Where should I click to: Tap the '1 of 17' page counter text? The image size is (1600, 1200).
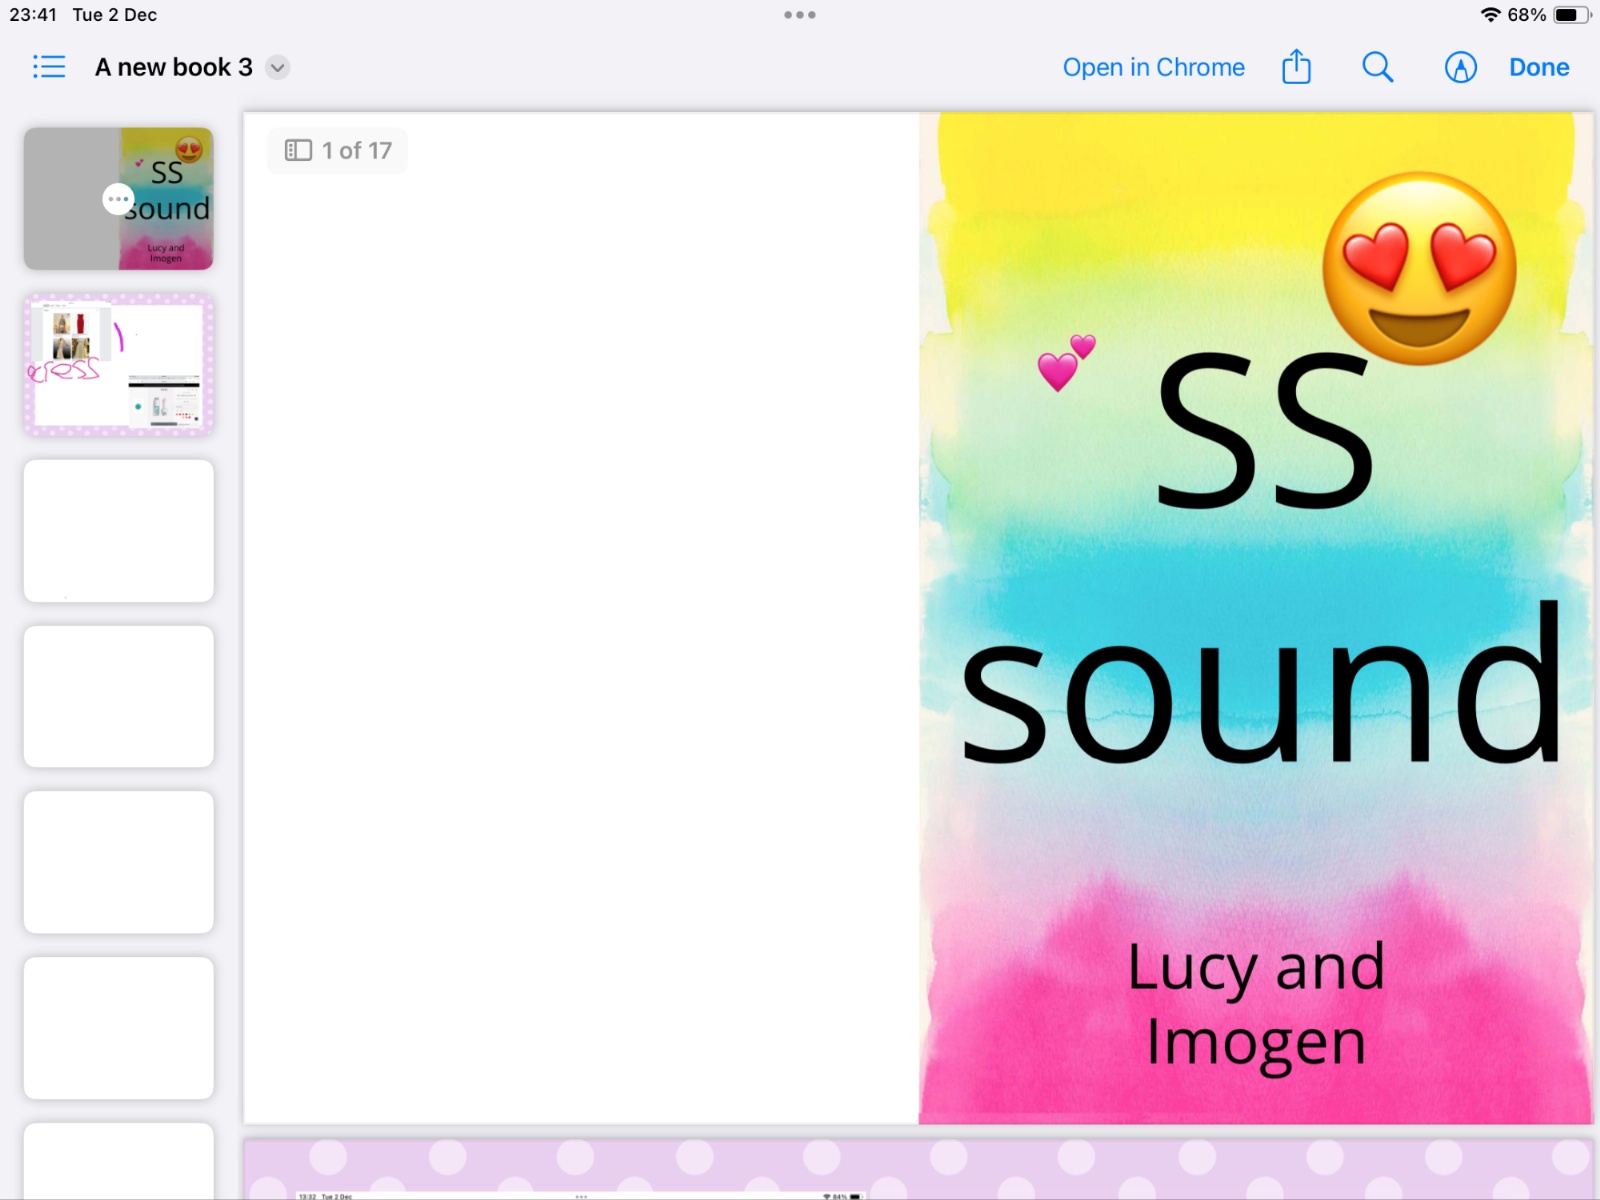tap(357, 150)
